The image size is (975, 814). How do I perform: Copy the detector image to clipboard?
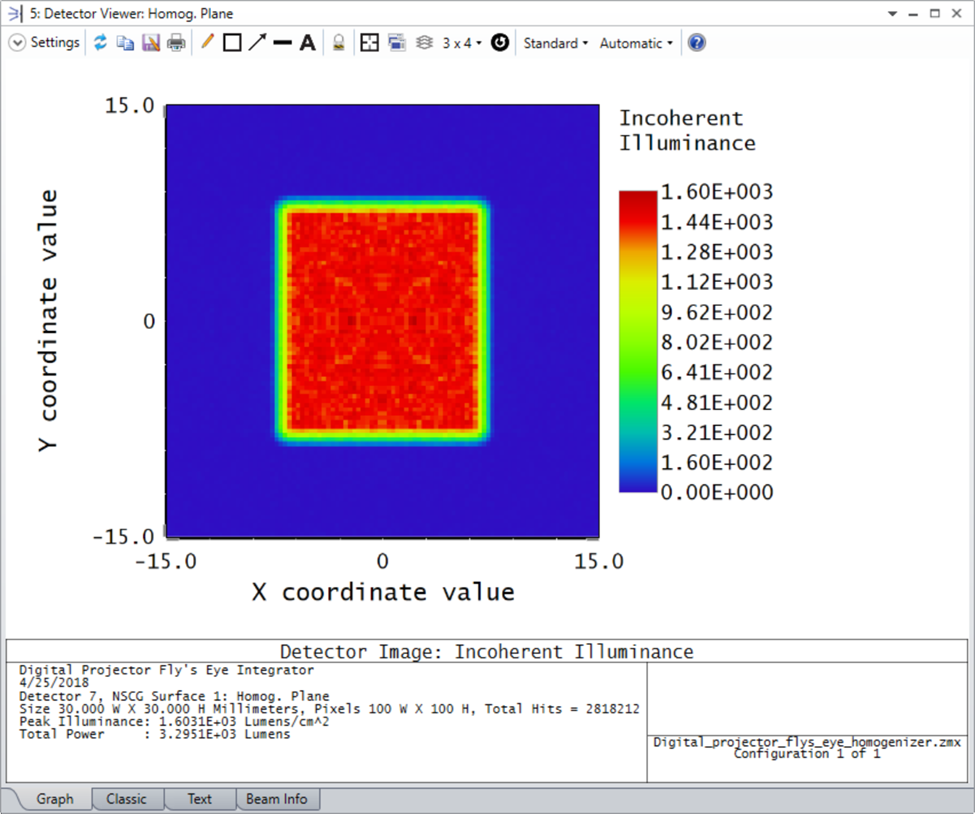click(x=125, y=42)
